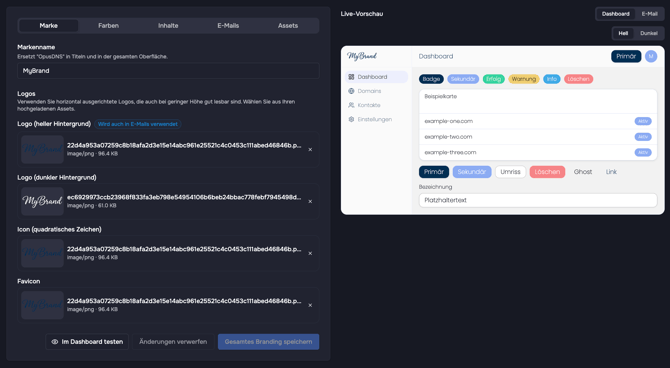The image size is (670, 368).
Task: Click the MyBrand logo in preview sidebar
Action: click(362, 56)
